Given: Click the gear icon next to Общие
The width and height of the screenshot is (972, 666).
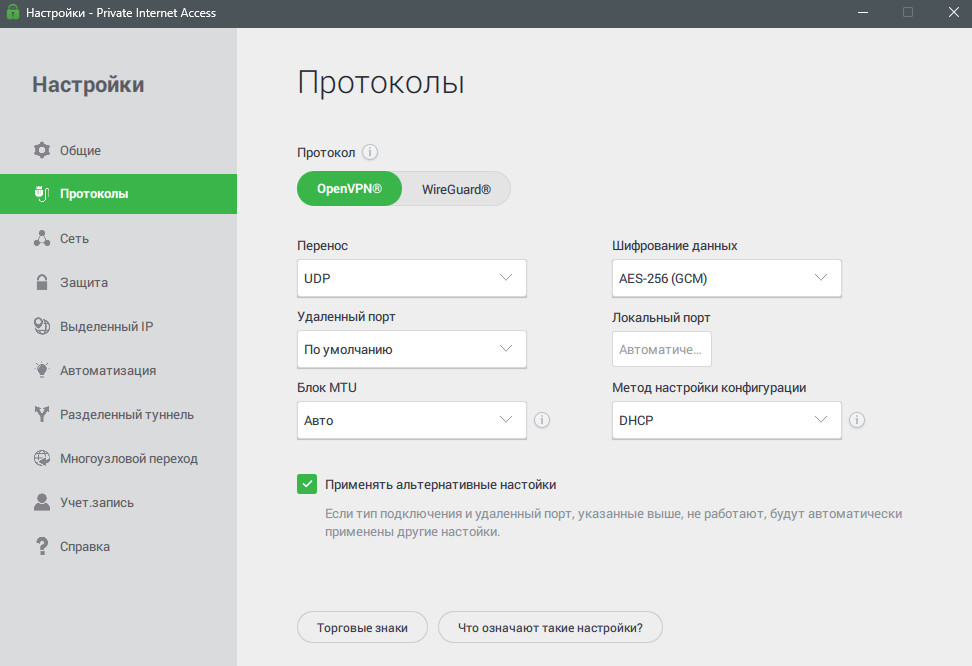Looking at the screenshot, I should pos(42,150).
